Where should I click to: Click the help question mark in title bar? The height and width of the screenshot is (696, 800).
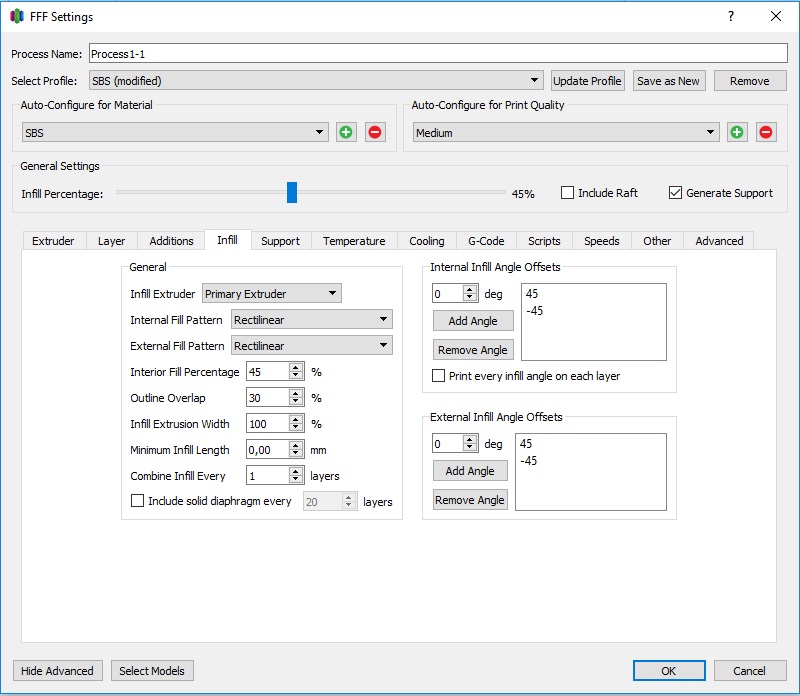click(x=731, y=16)
